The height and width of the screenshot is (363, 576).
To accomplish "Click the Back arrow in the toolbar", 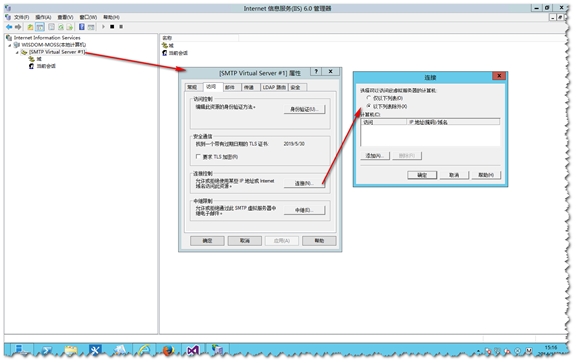I will tap(9, 27).
